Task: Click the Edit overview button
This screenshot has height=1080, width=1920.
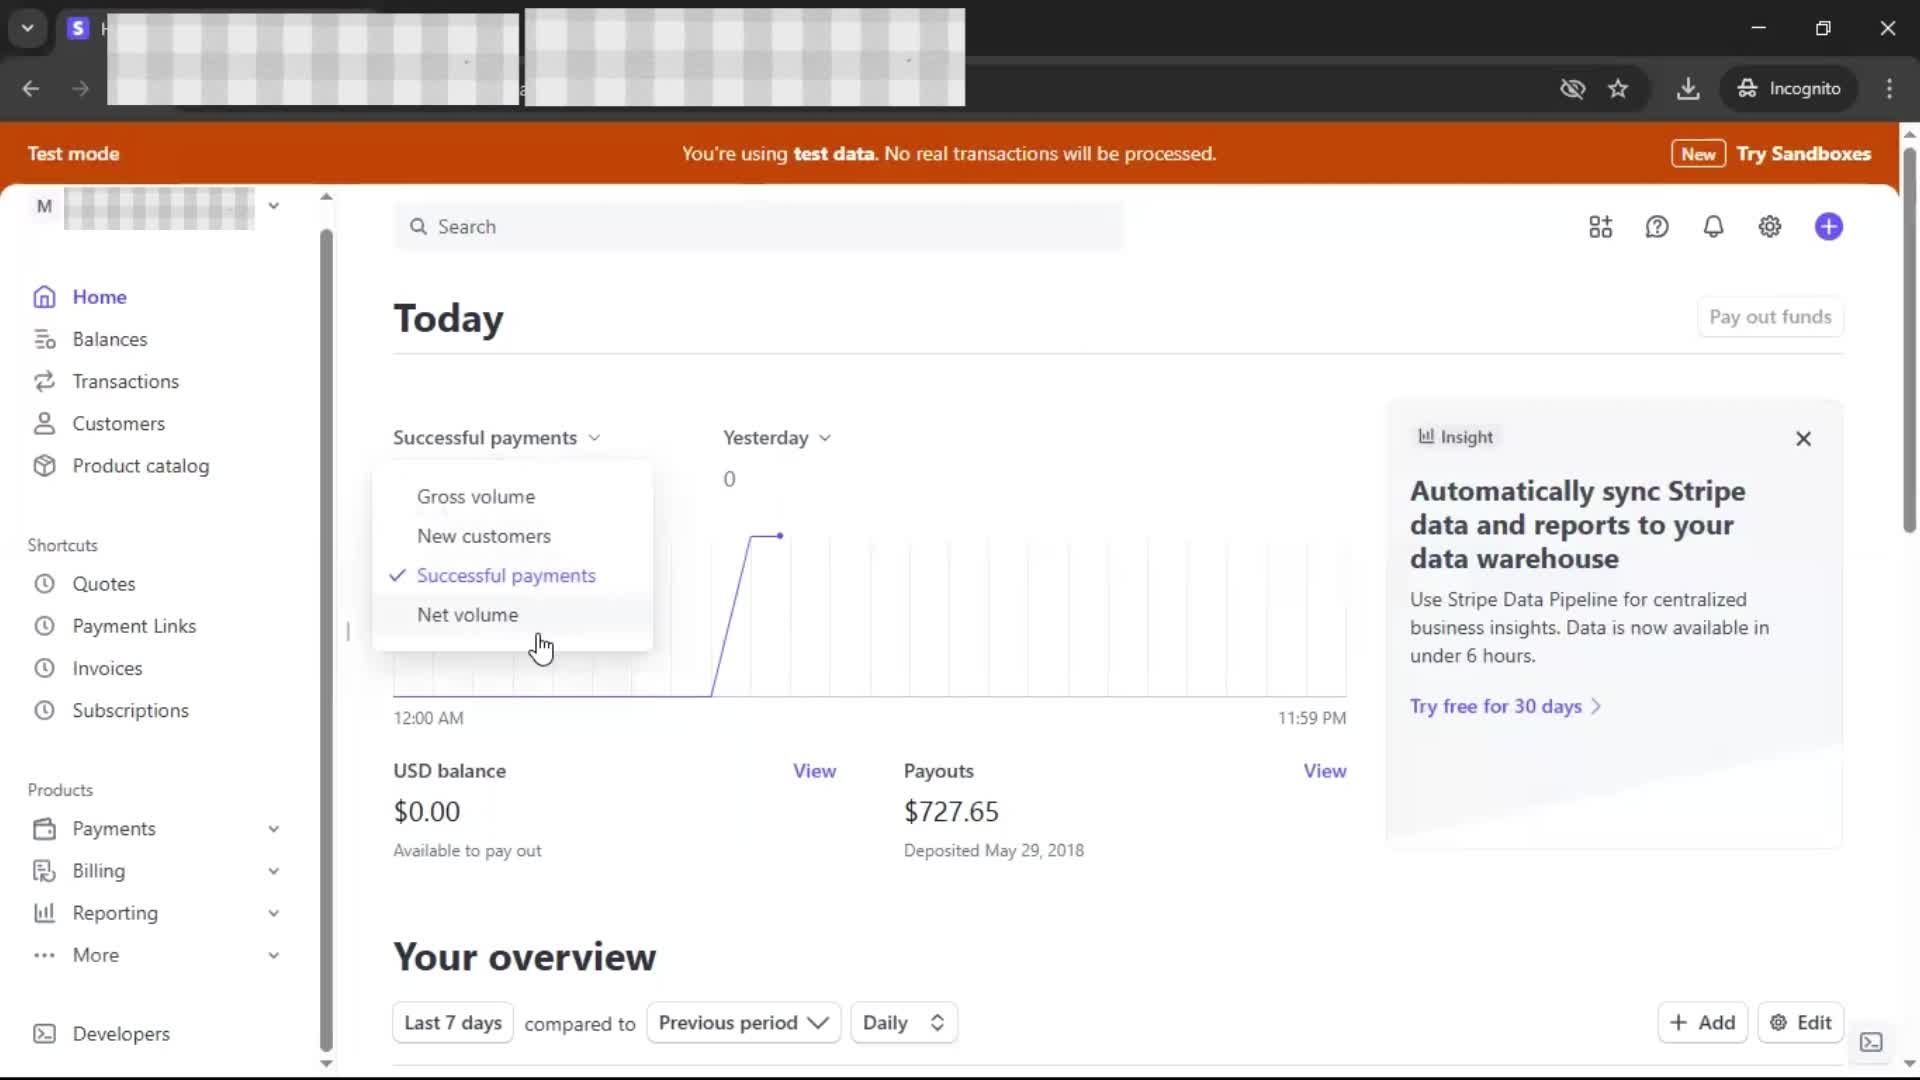Action: (x=1800, y=1023)
